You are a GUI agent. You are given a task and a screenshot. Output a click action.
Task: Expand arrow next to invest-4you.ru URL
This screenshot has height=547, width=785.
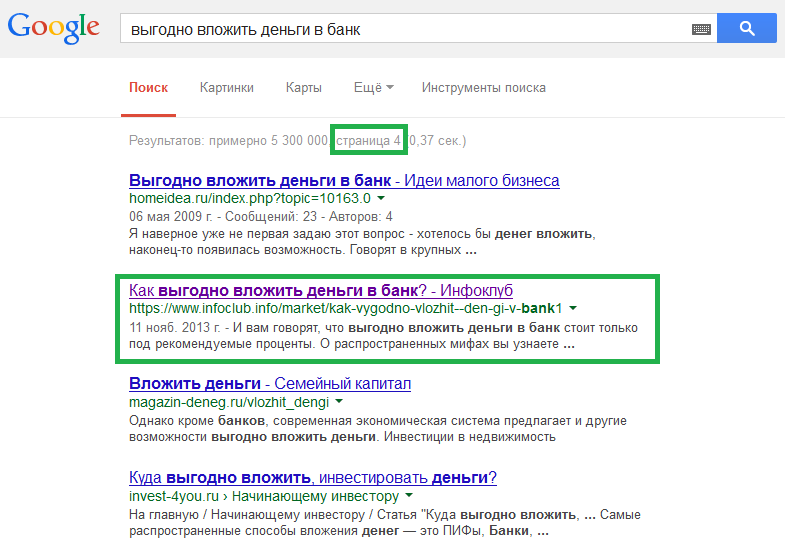tap(409, 495)
